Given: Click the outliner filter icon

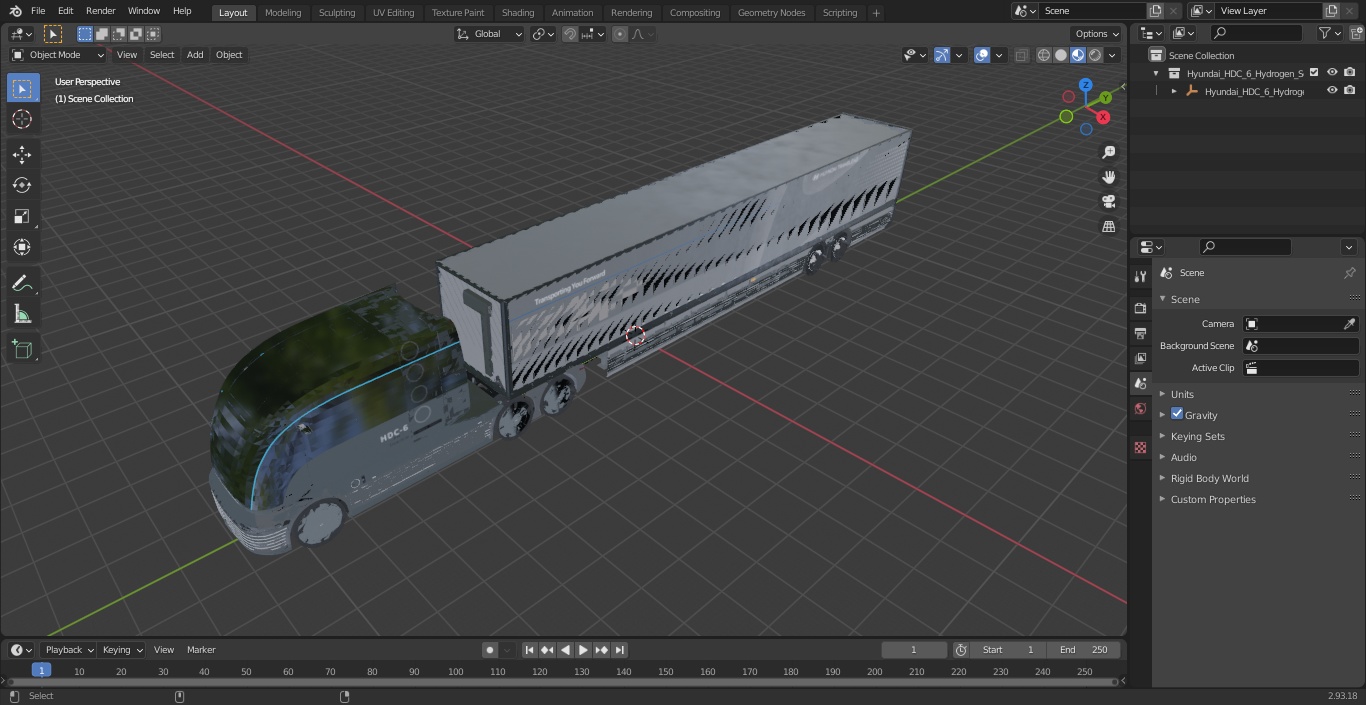Looking at the screenshot, I should 1329,33.
